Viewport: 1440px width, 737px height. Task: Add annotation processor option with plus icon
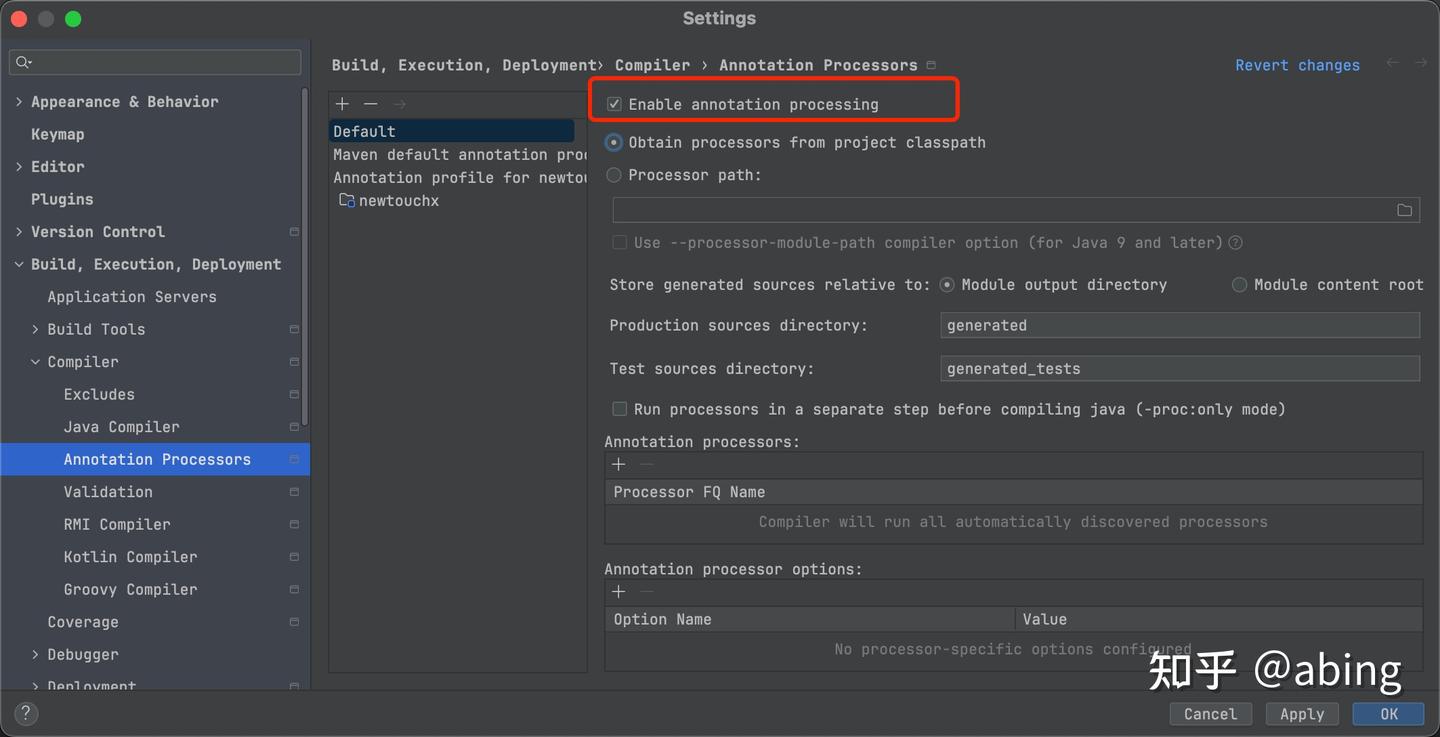(x=619, y=592)
